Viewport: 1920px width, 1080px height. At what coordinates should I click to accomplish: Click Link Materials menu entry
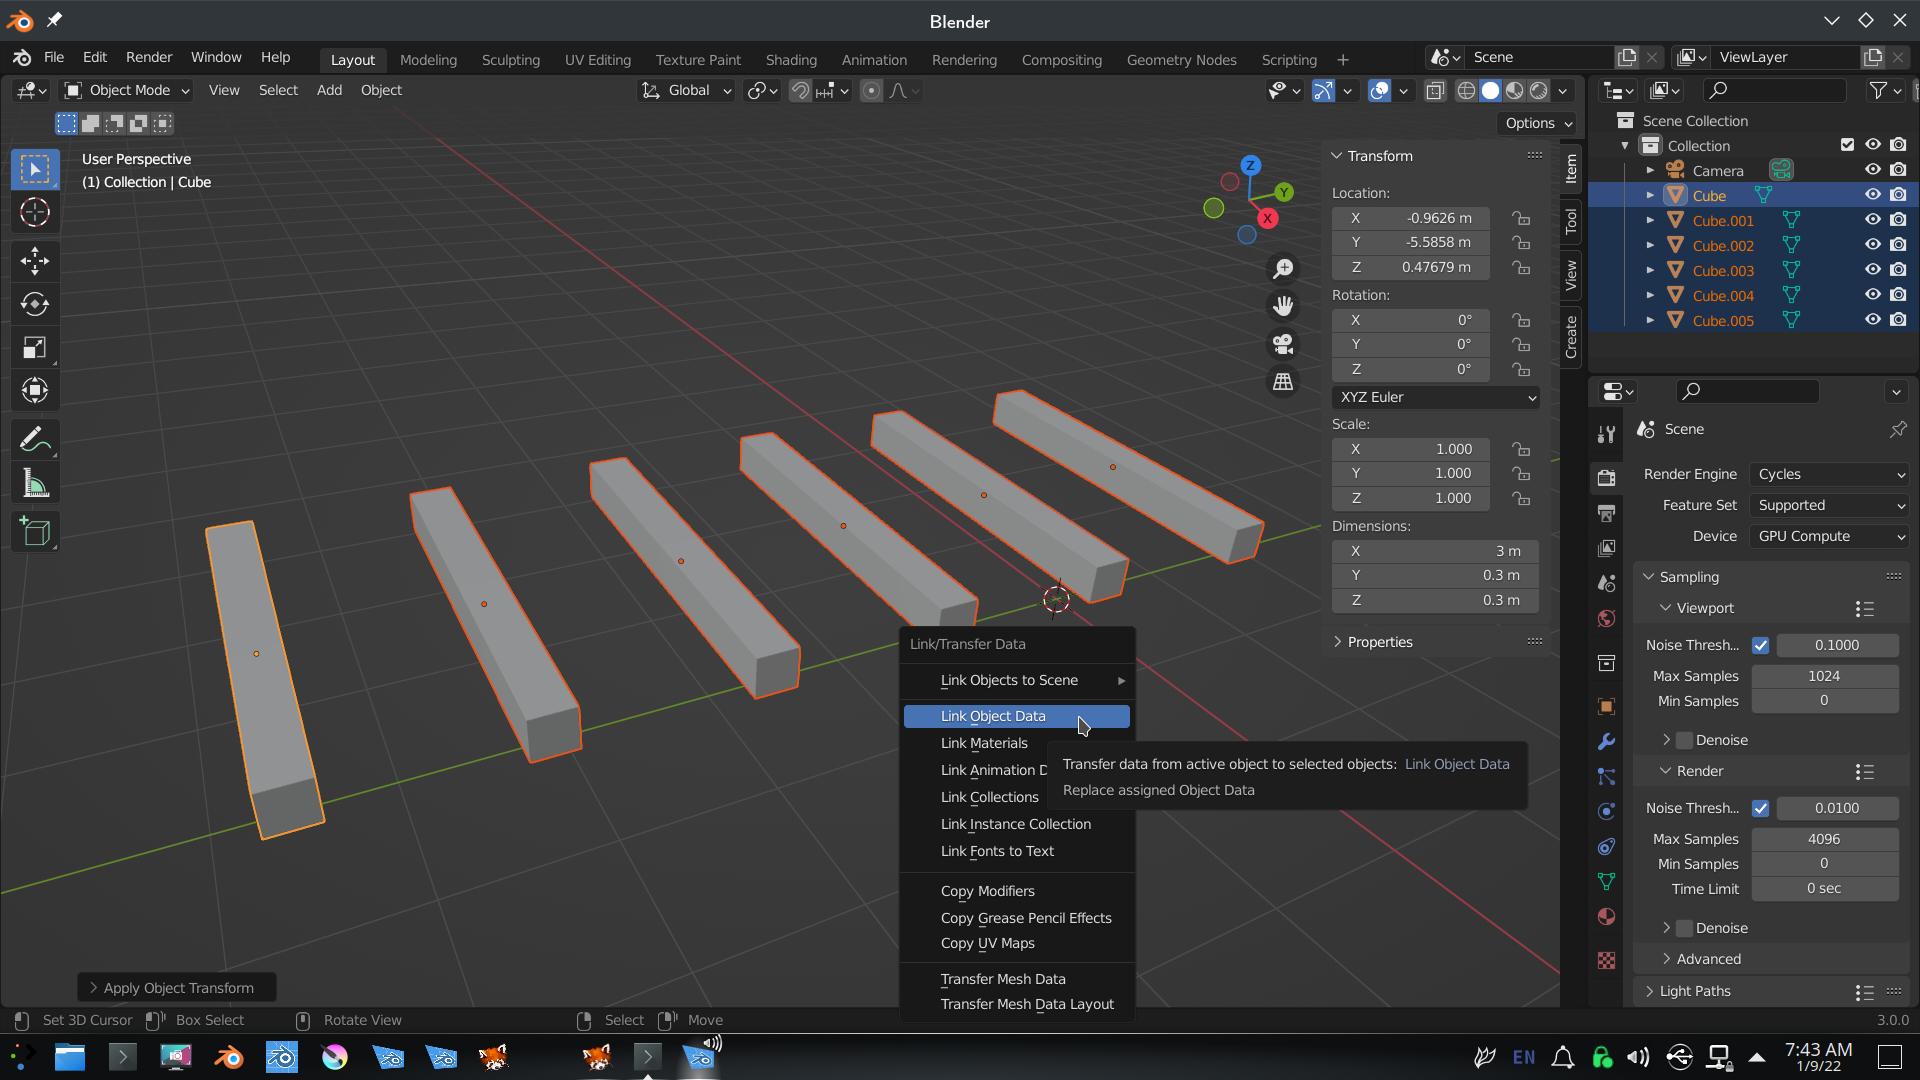[984, 743]
